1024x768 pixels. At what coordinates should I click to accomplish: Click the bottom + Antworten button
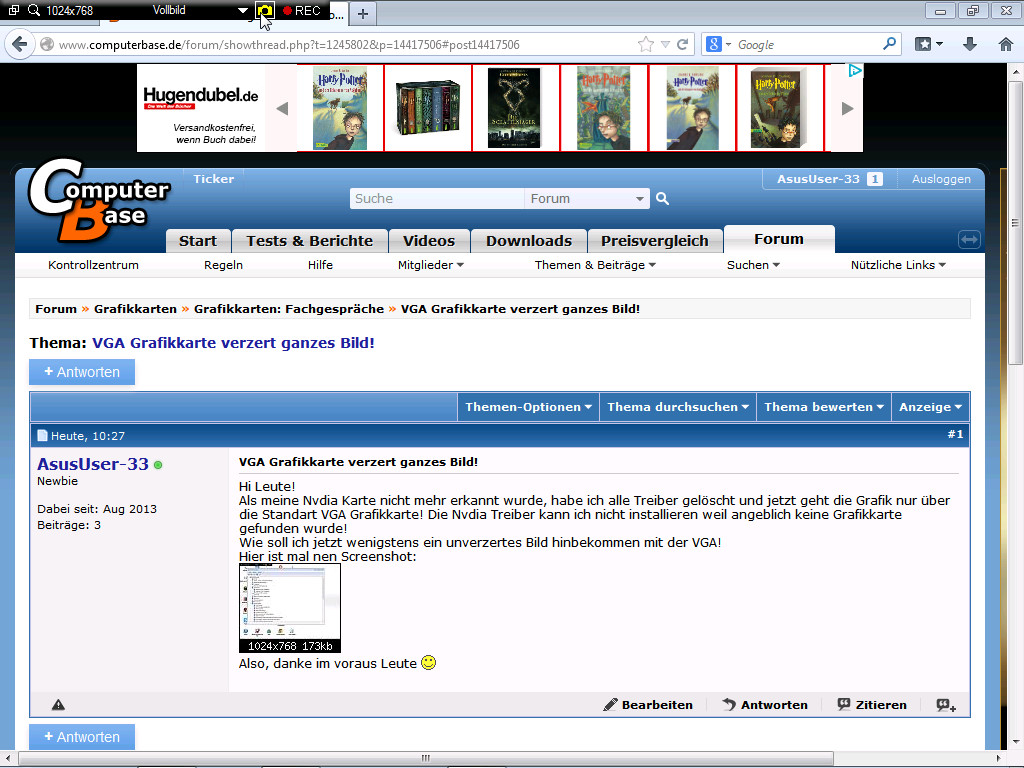coord(82,737)
